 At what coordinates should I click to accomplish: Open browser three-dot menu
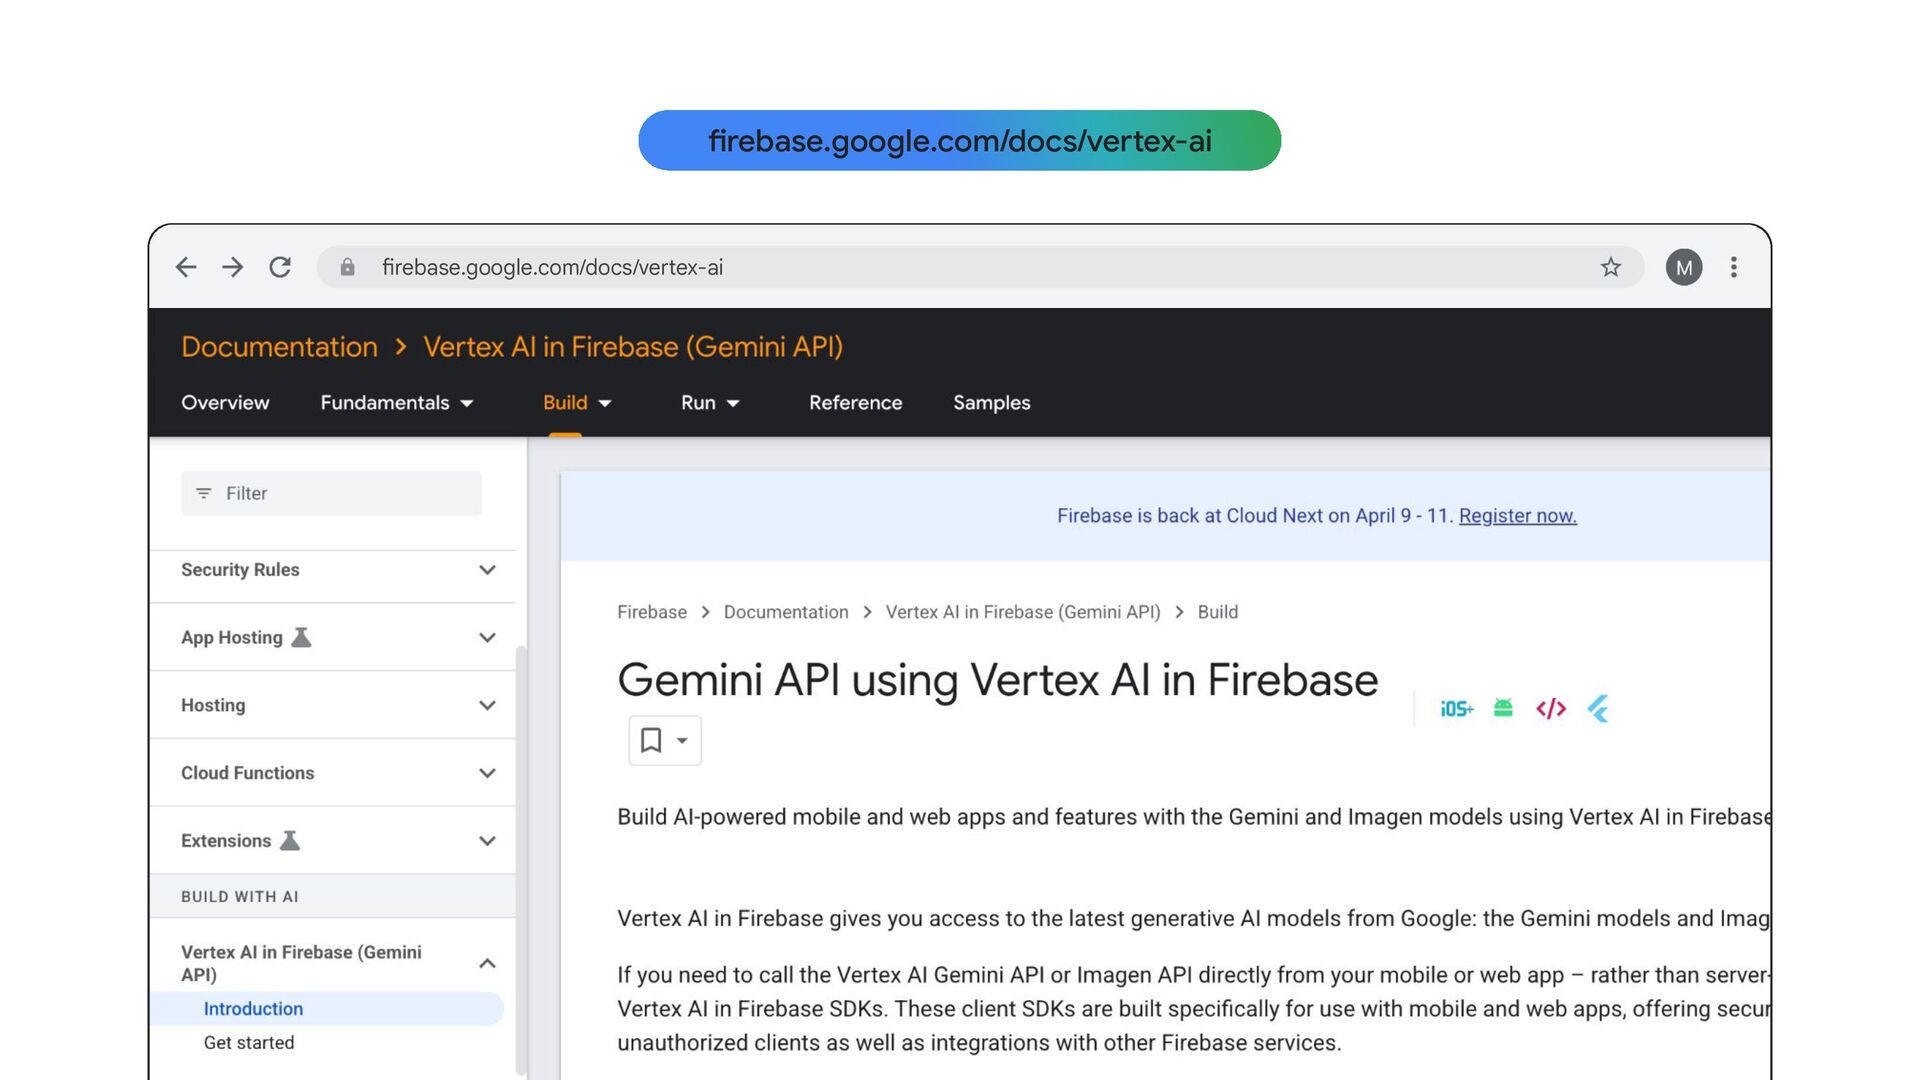pyautogui.click(x=1734, y=267)
